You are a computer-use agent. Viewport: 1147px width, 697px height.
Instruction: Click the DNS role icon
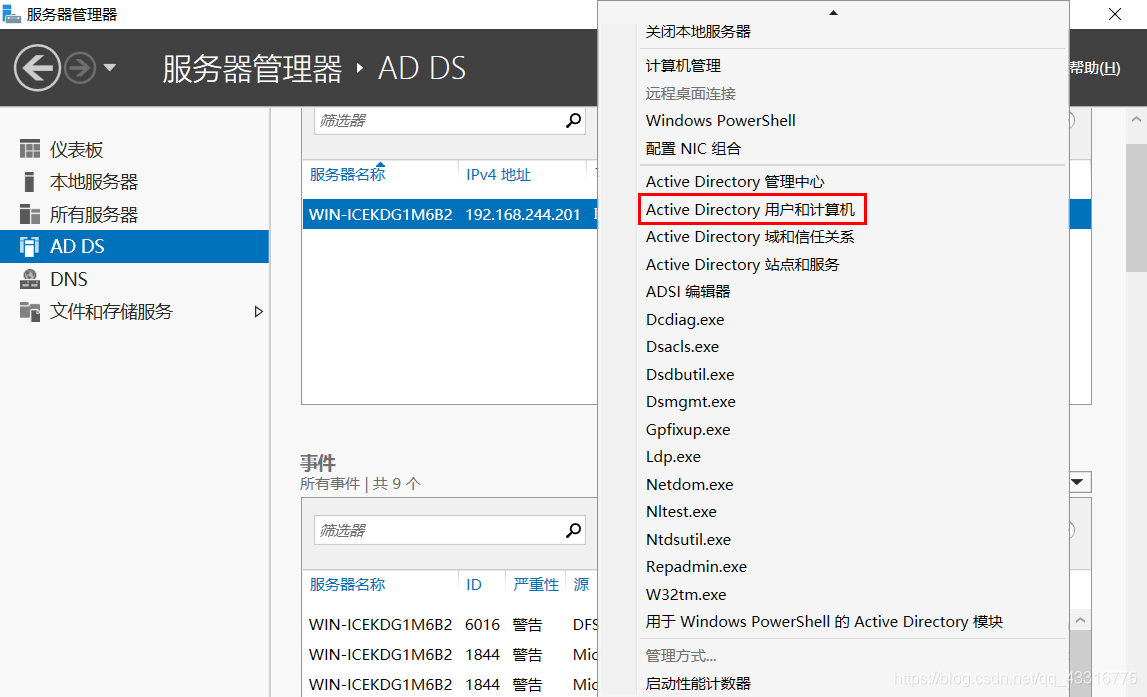coord(30,279)
